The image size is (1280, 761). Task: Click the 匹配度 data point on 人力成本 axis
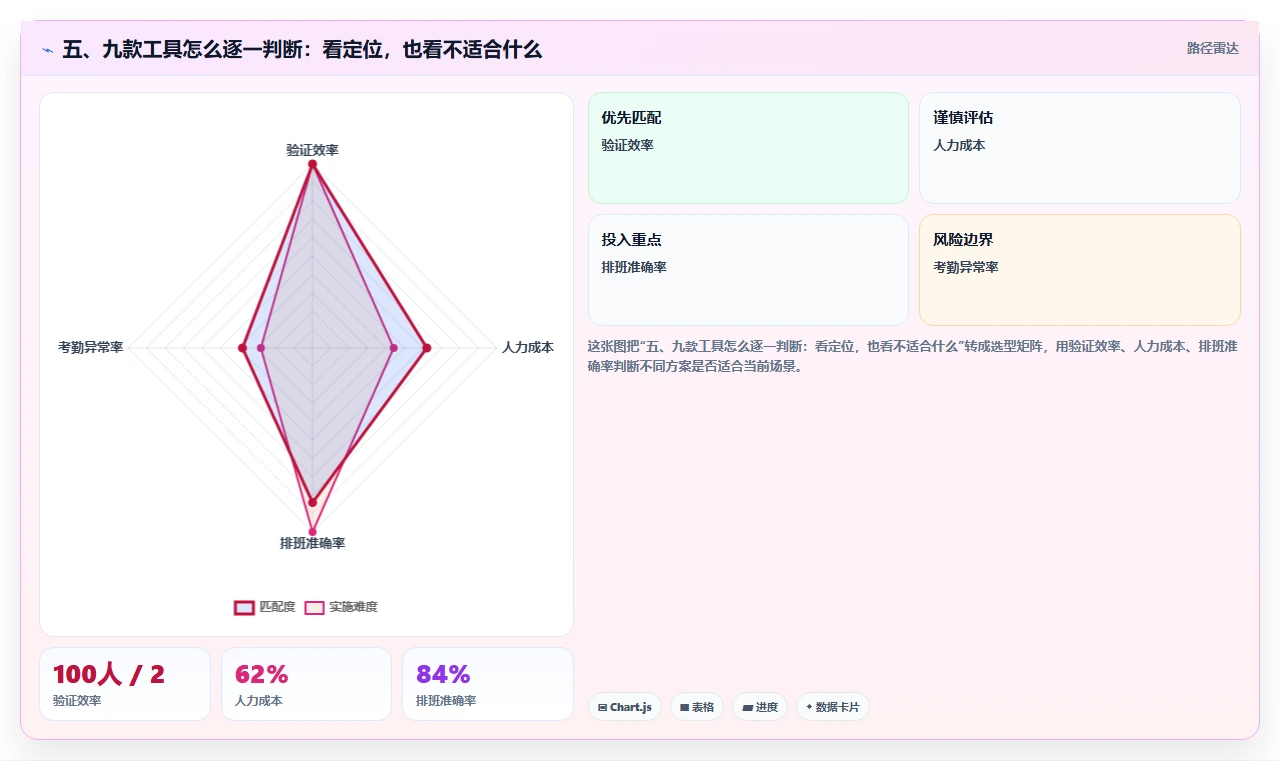click(427, 348)
